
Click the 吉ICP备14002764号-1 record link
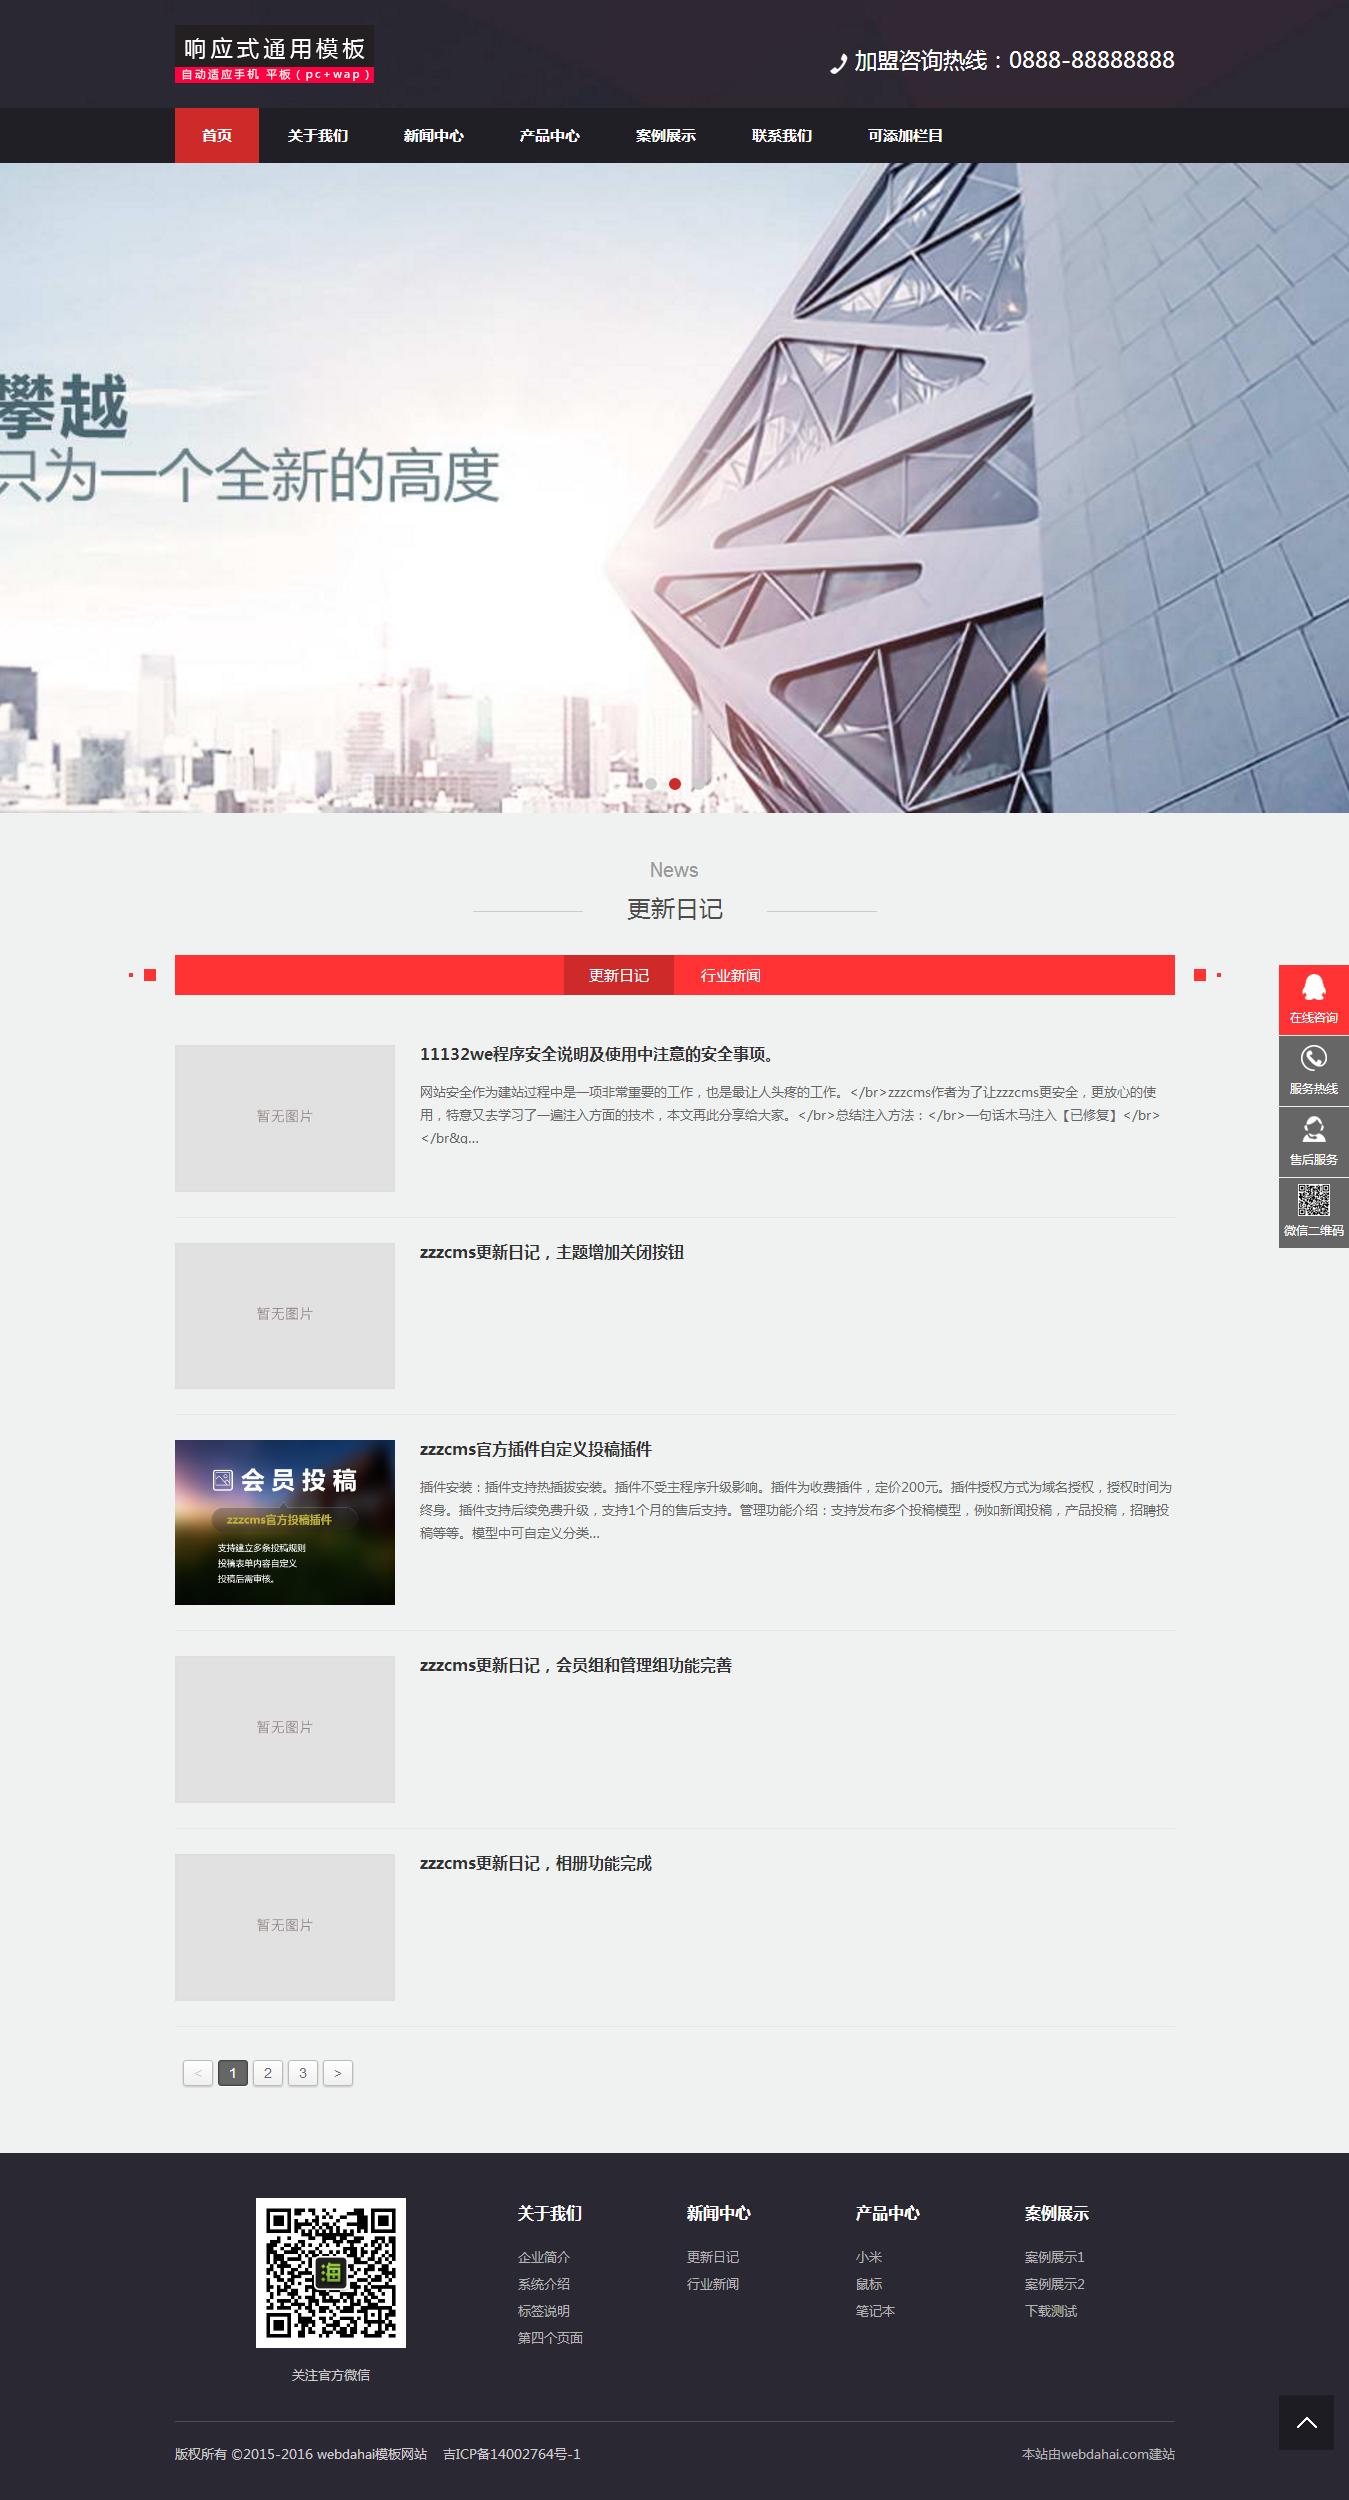coord(512,2454)
